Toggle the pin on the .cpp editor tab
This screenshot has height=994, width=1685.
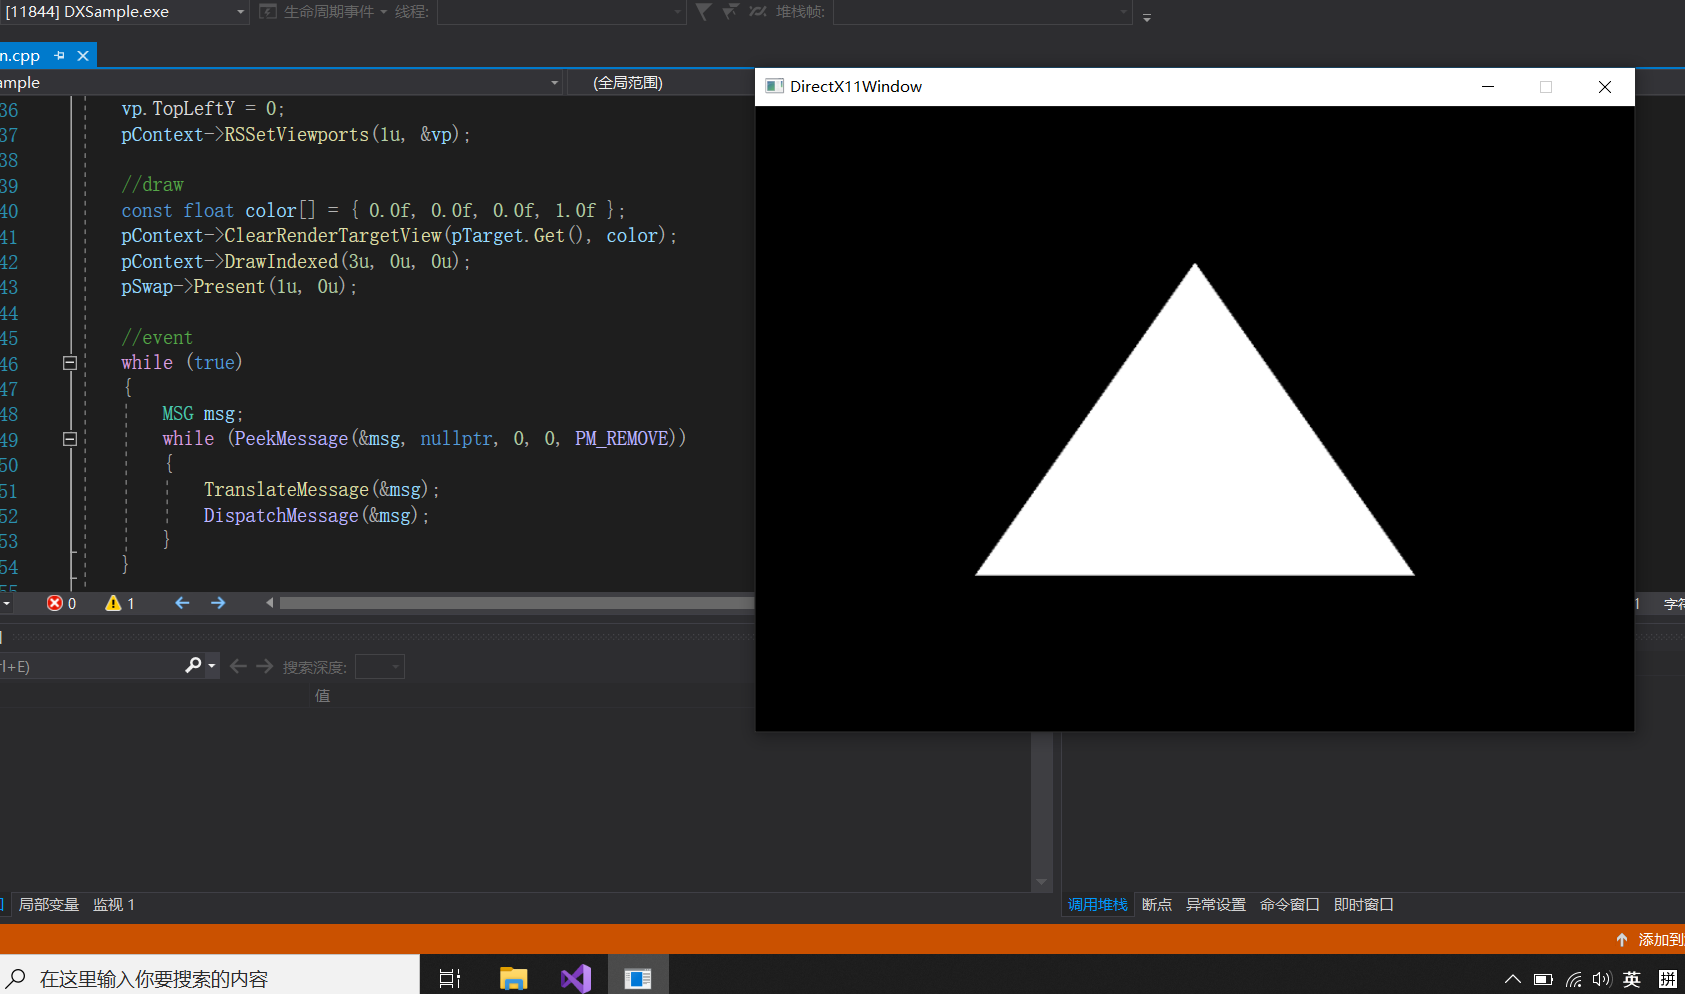coord(60,56)
